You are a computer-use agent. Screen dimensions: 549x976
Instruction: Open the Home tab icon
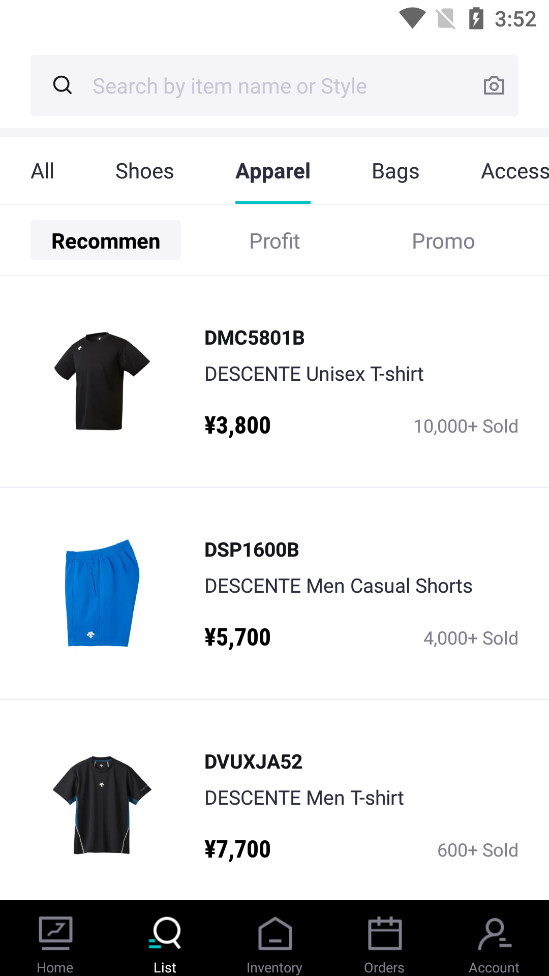click(55, 934)
